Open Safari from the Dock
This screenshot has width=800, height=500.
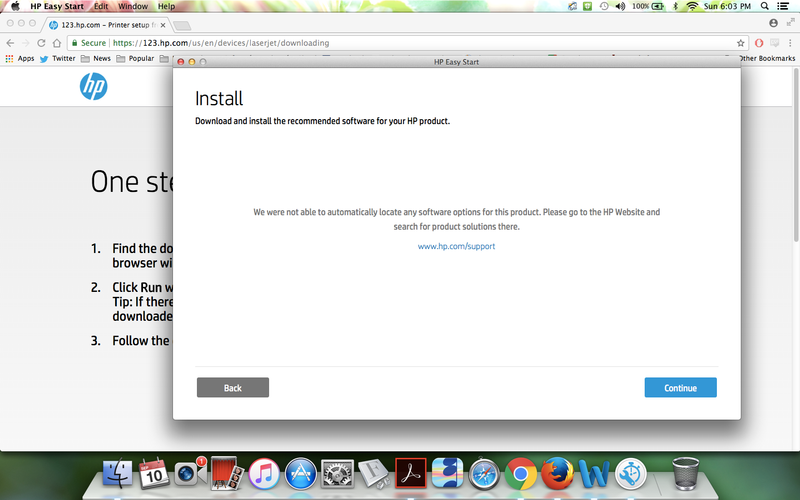tap(484, 473)
